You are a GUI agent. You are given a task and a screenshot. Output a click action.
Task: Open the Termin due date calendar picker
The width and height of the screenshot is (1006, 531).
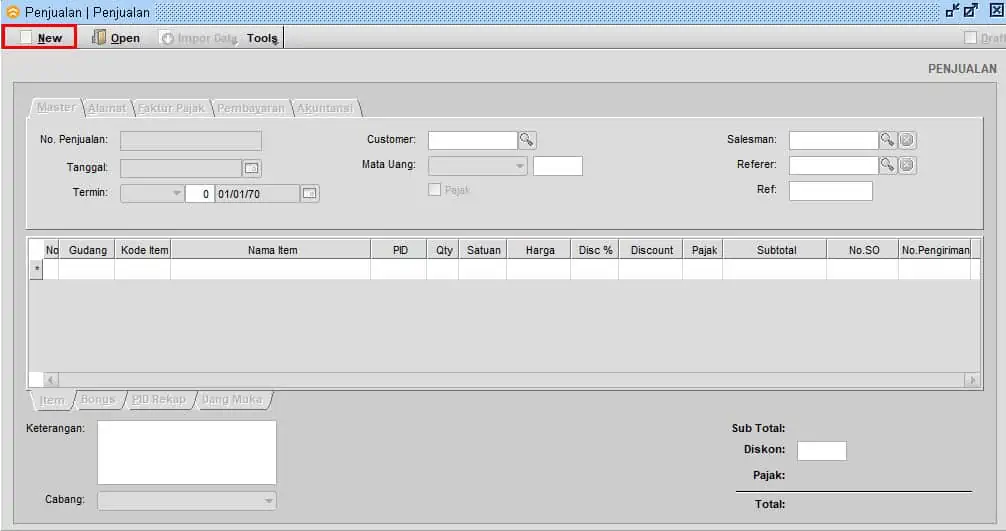point(310,193)
